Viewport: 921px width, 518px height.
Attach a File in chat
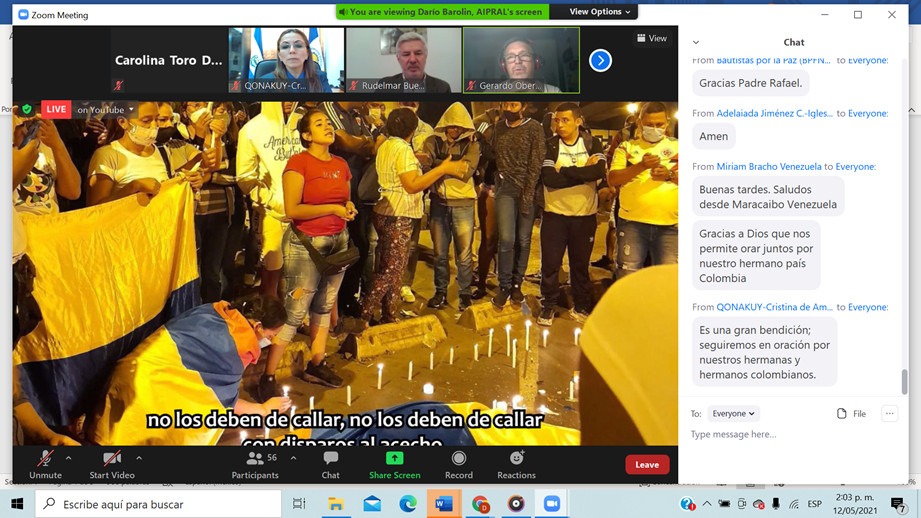851,413
